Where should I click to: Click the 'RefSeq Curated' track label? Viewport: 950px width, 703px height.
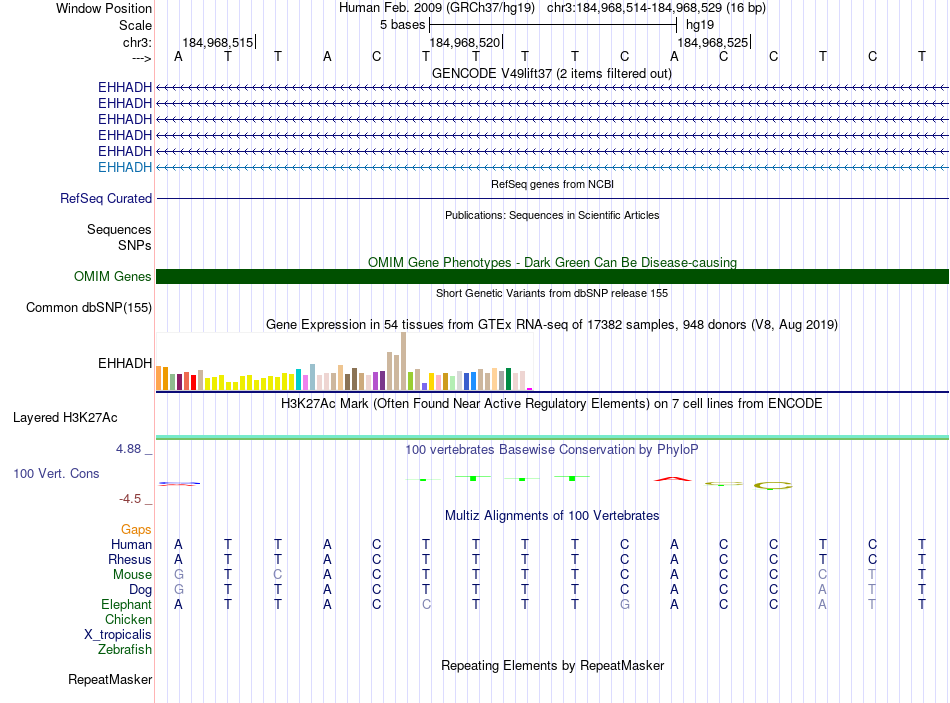click(x=106, y=198)
